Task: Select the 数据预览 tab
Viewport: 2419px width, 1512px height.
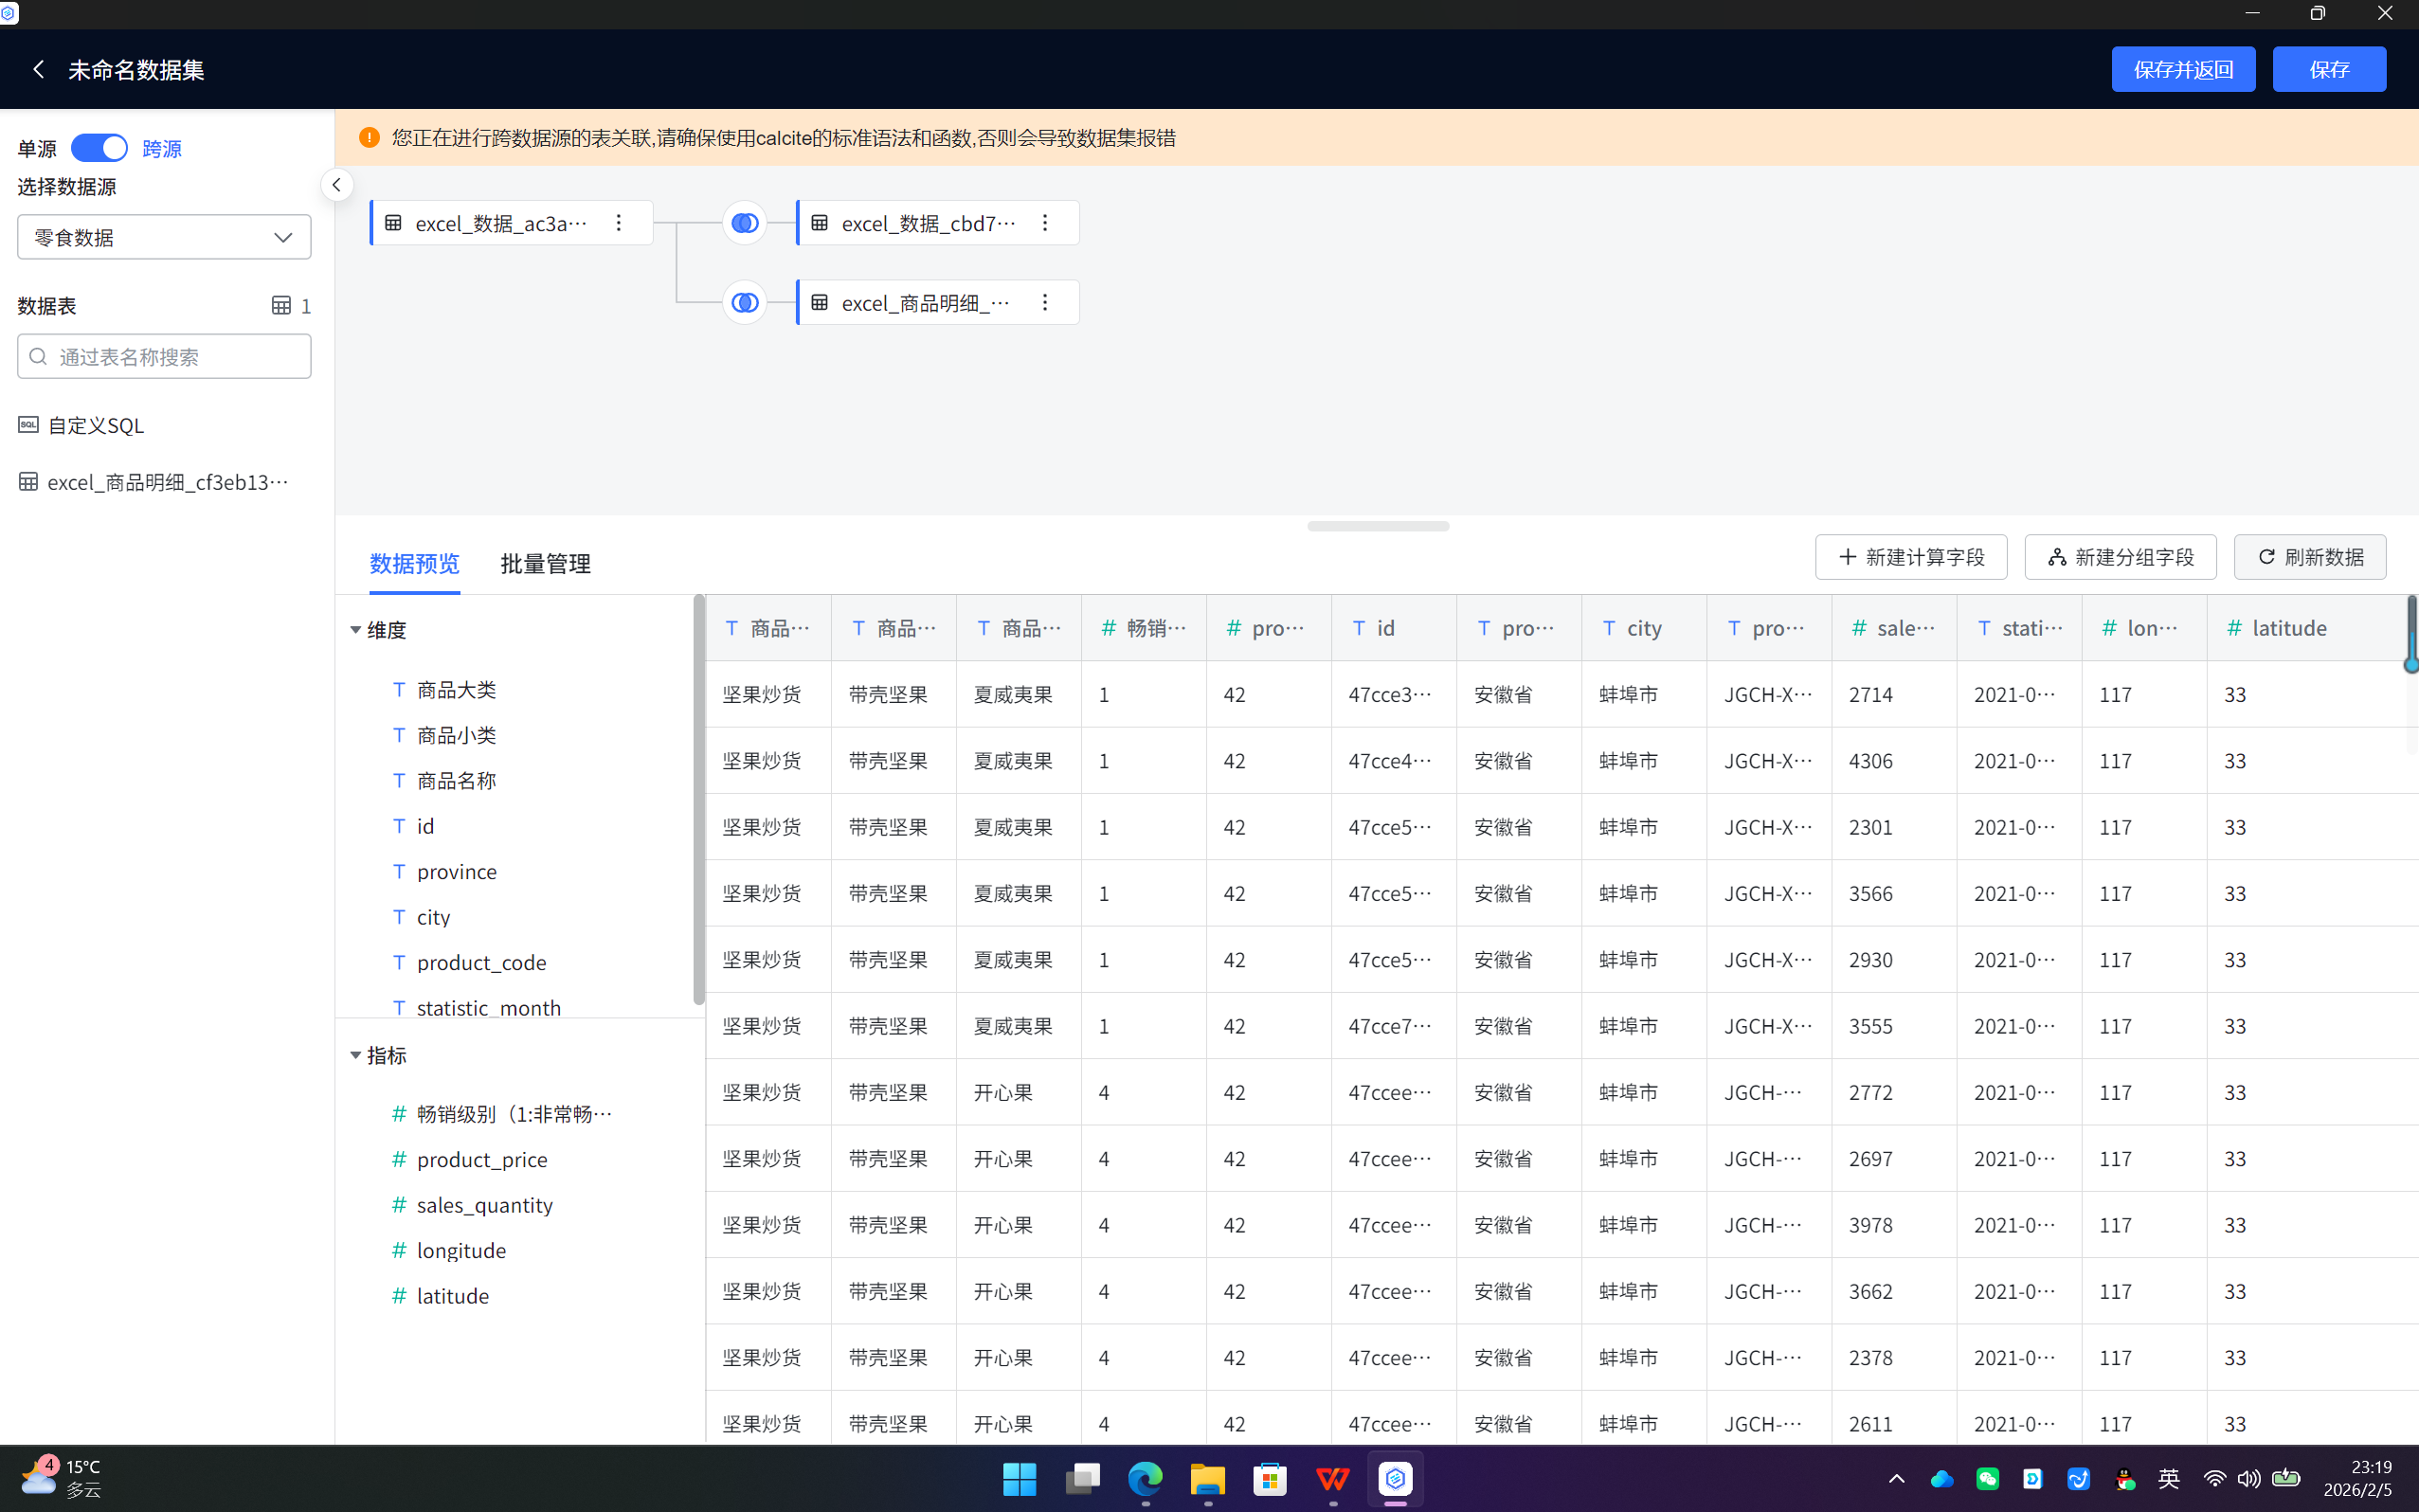Action: (x=414, y=564)
